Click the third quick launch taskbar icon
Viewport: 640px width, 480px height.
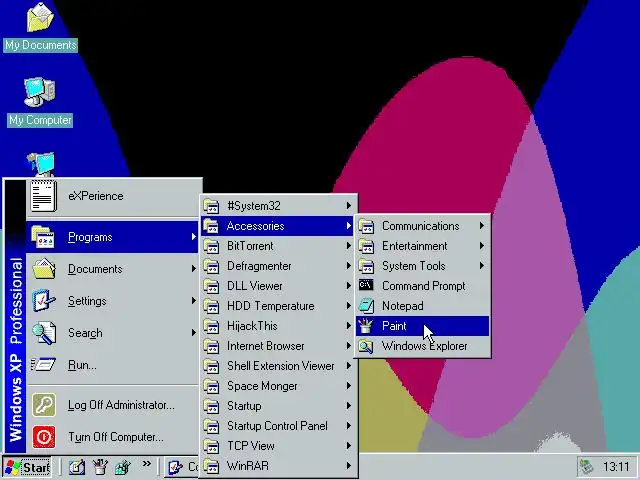click(x=122, y=467)
